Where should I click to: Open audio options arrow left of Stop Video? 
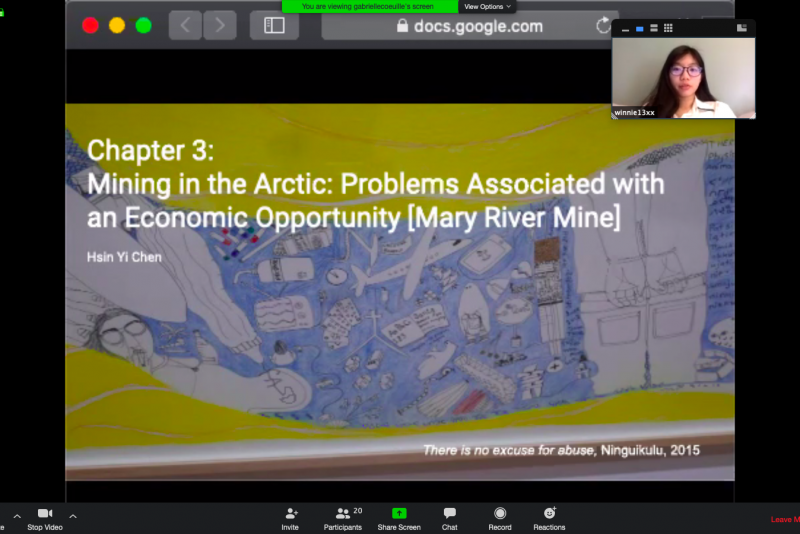17,516
